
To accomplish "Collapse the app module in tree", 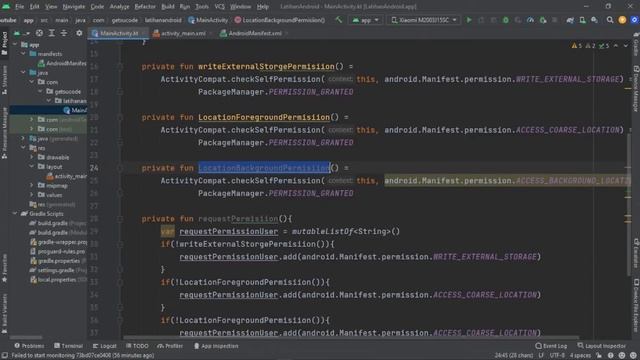I will point(15,44).
